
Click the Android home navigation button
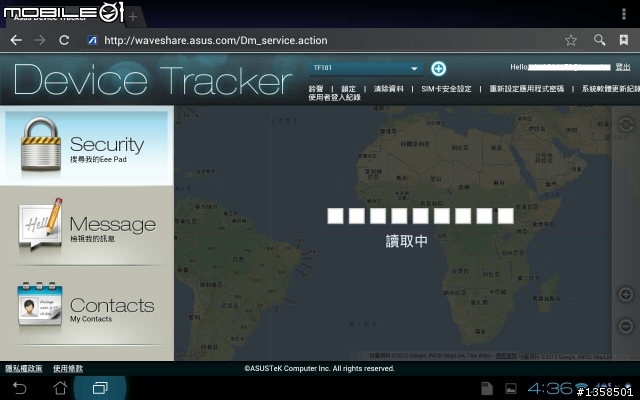(60, 388)
